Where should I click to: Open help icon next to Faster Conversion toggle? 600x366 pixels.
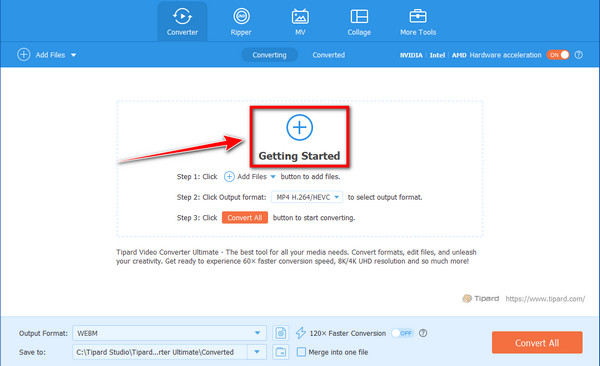pyautogui.click(x=423, y=333)
